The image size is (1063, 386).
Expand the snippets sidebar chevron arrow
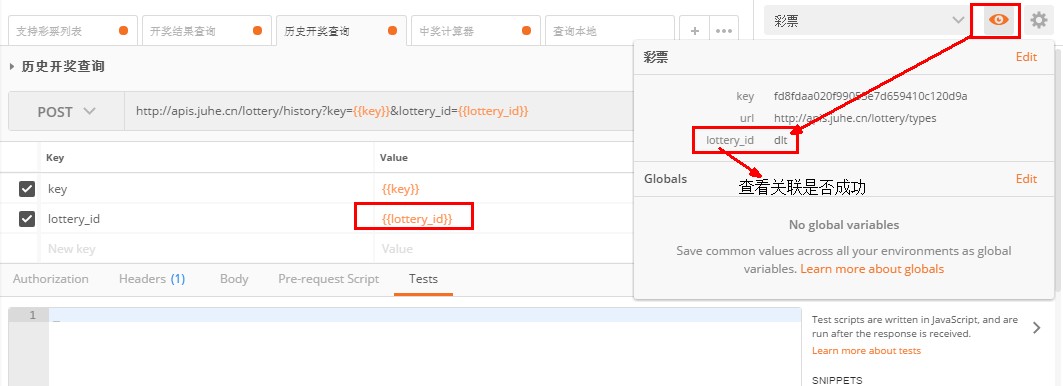coord(1036,328)
